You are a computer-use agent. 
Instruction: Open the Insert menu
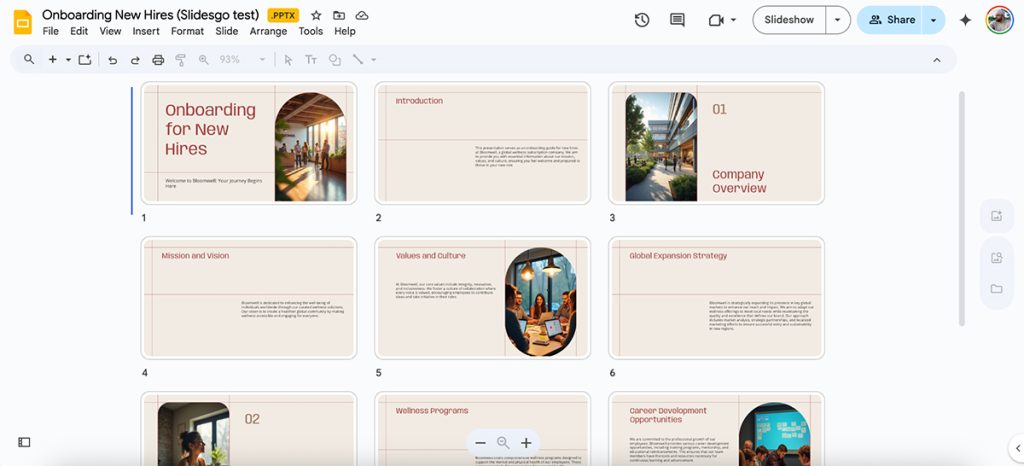tap(146, 31)
